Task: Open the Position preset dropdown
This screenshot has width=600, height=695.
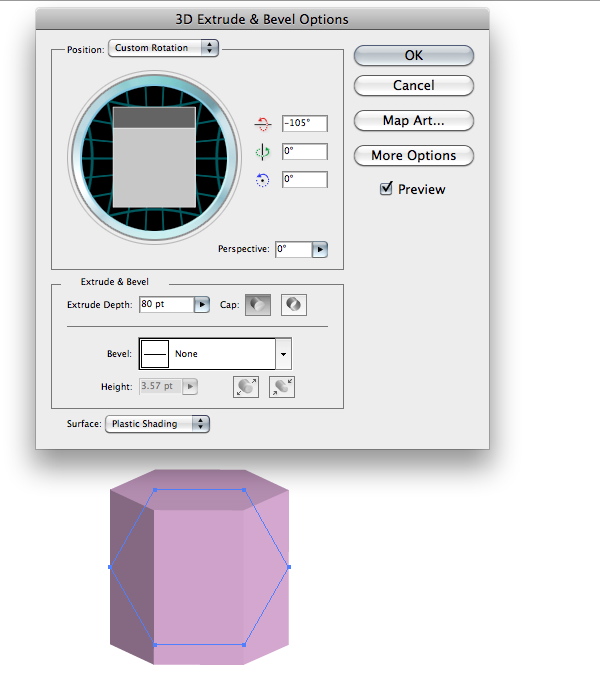Action: click(x=164, y=48)
